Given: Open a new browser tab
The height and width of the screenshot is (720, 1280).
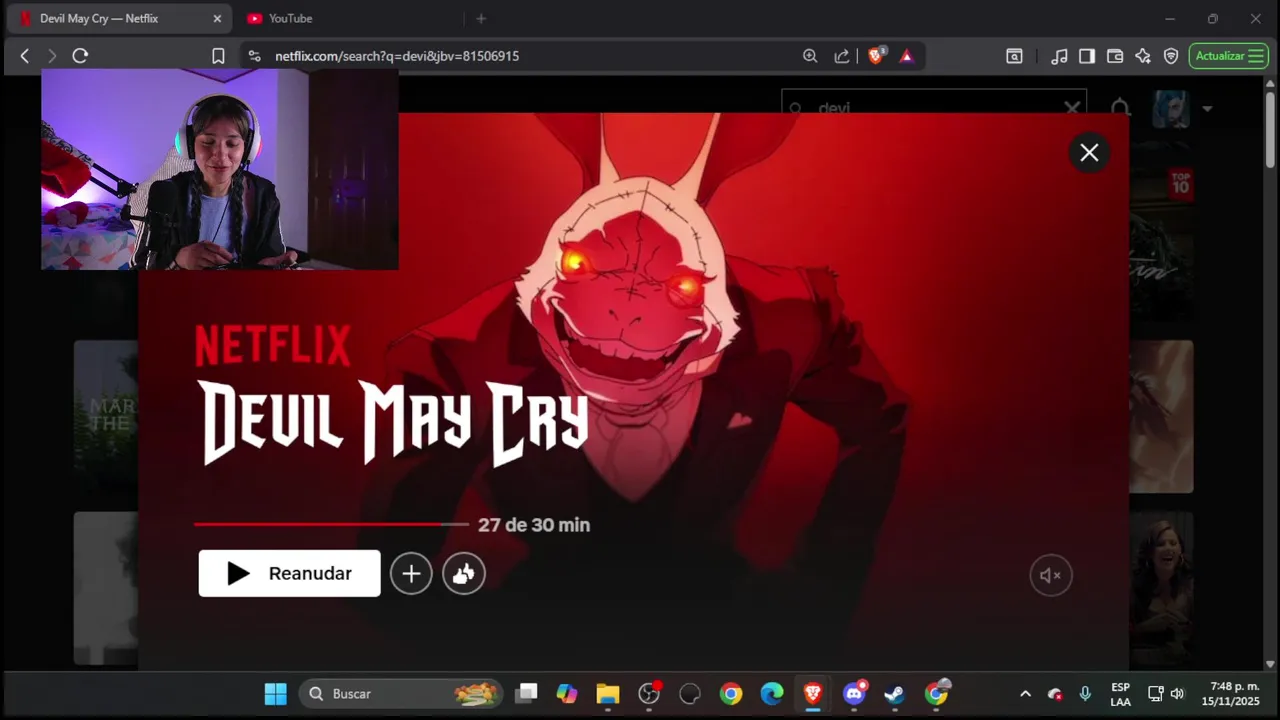Looking at the screenshot, I should click(481, 18).
